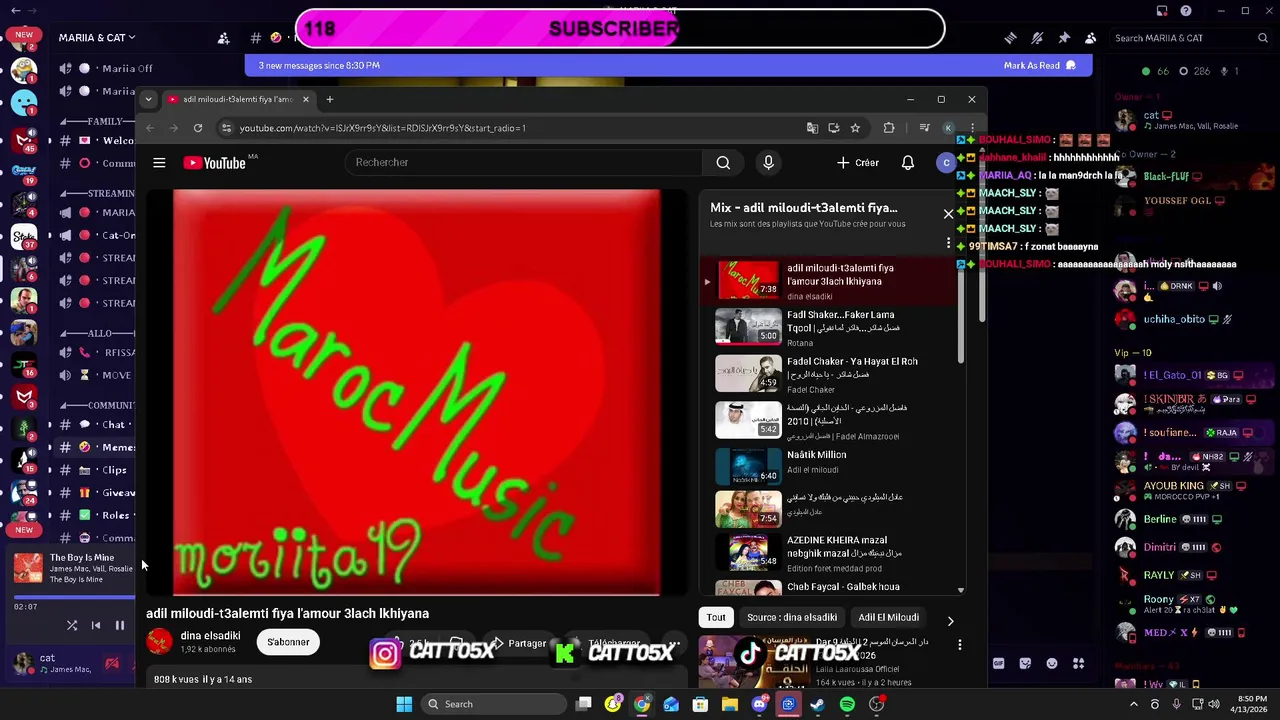The width and height of the screenshot is (1280, 720).
Task: Open Chrome extensions puzzle icon
Action: [x=888, y=128]
